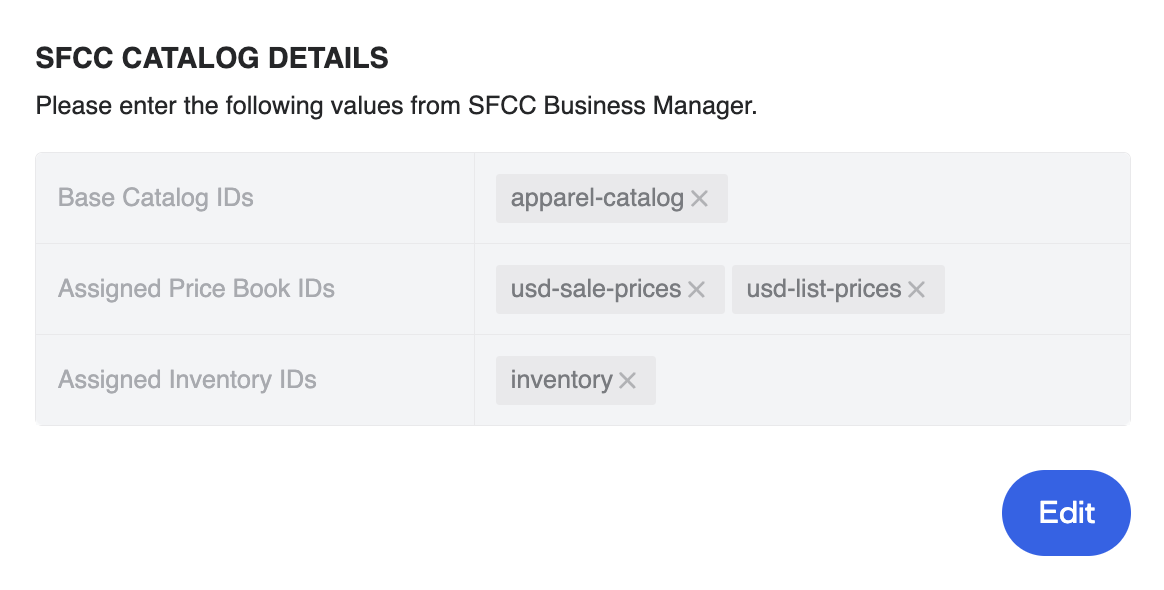This screenshot has height=590, width=1164.
Task: Click the Base Catalog IDs row label
Action: pyautogui.click(x=155, y=198)
